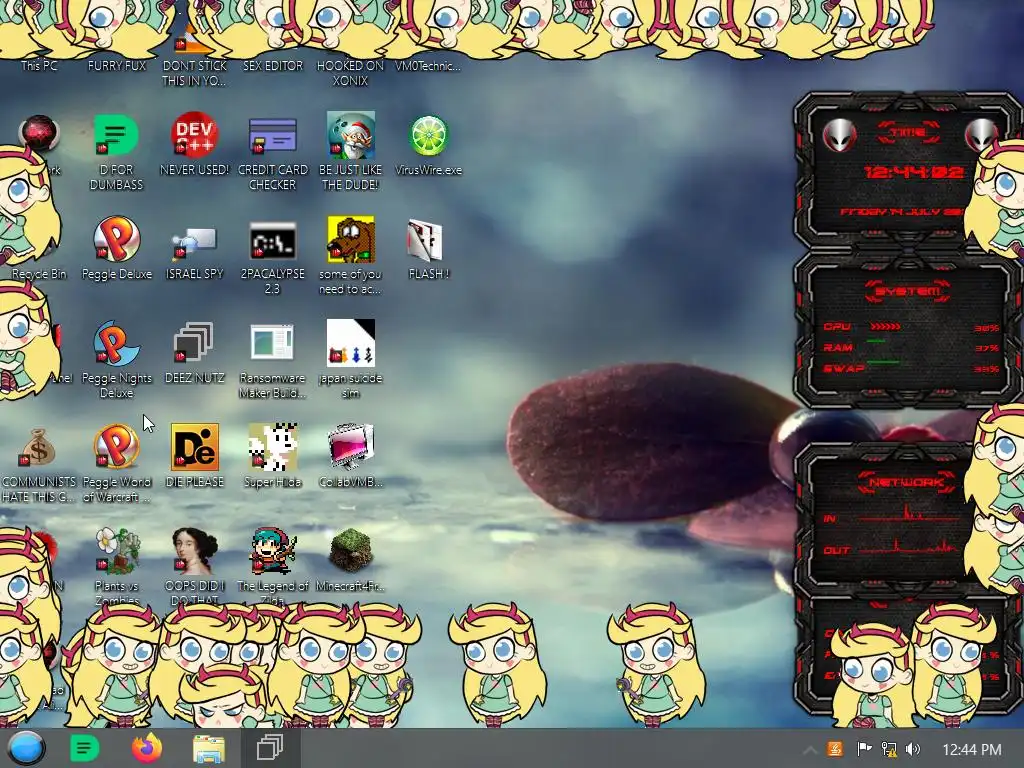Select the 'HOOKED ON XONIX' label
Image resolution: width=1024 pixels, height=768 pixels.
coord(350,73)
